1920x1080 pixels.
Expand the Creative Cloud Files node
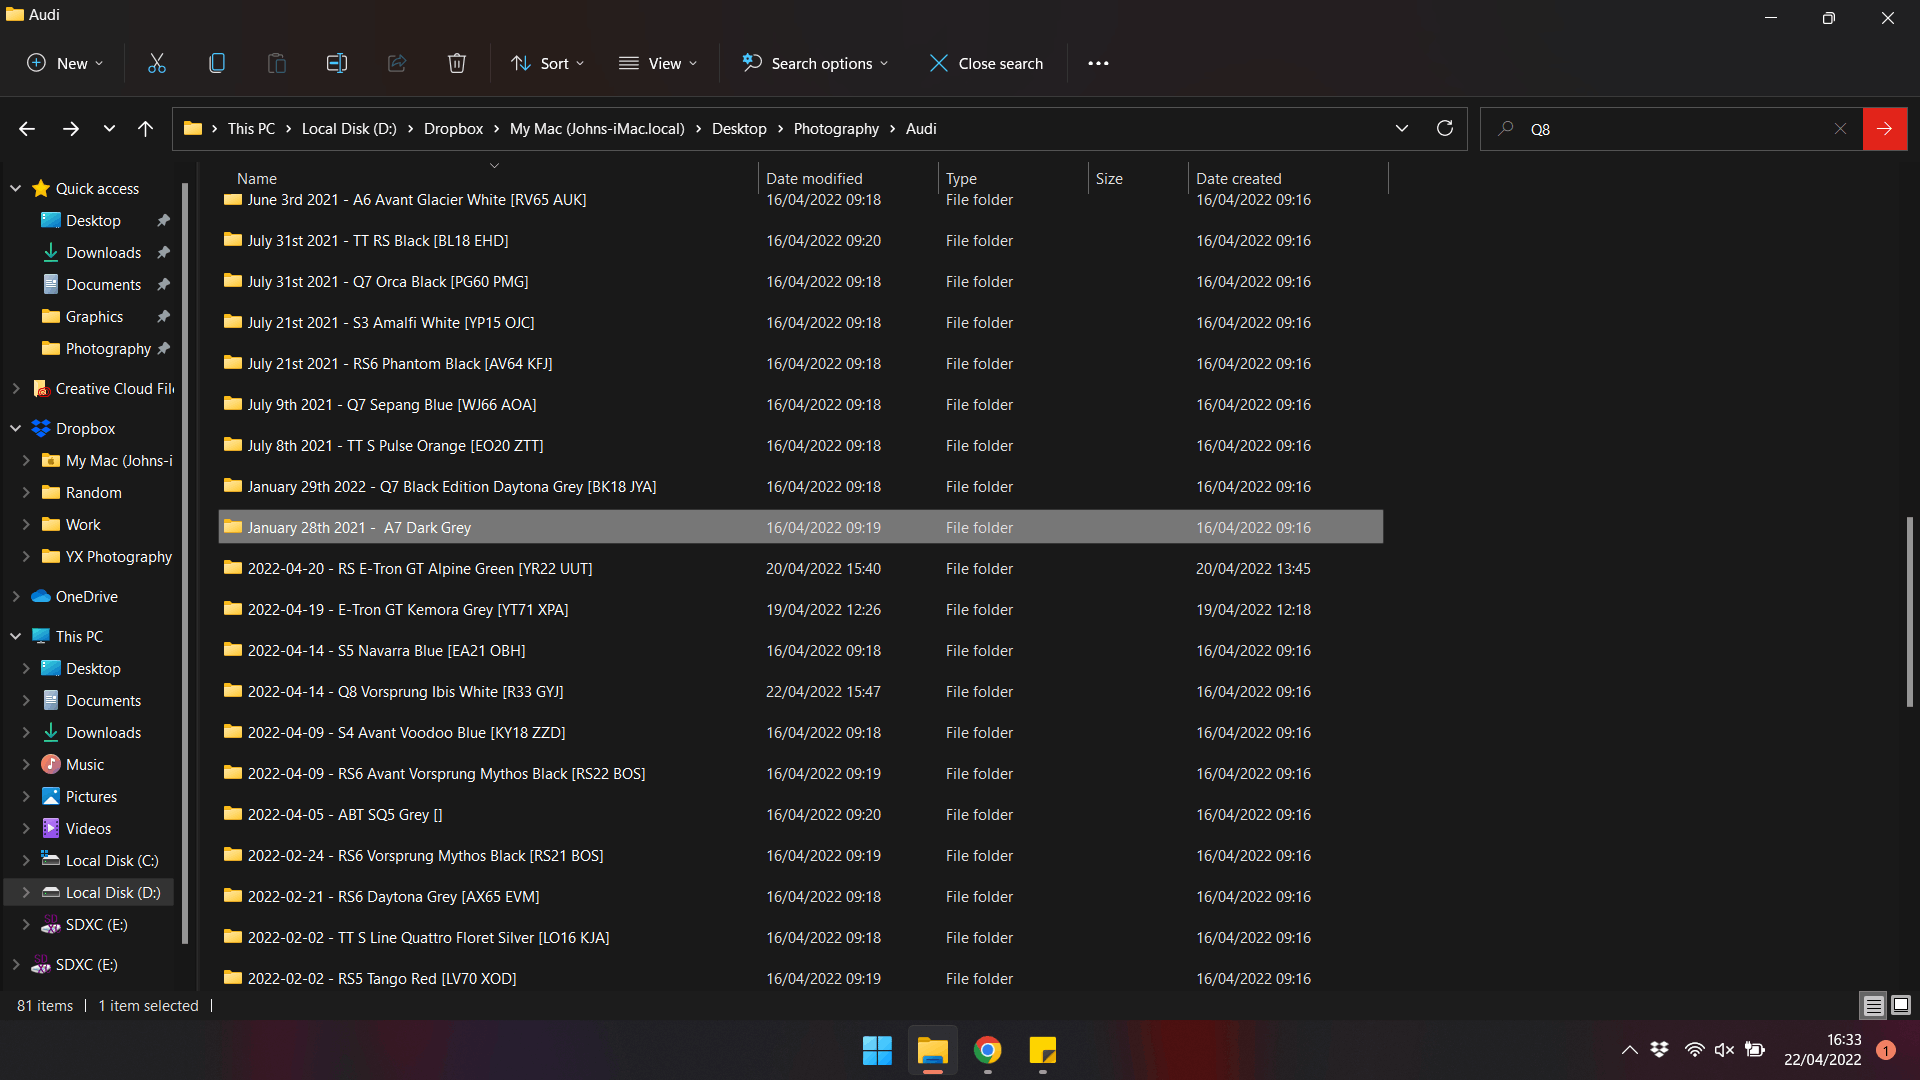[16, 388]
